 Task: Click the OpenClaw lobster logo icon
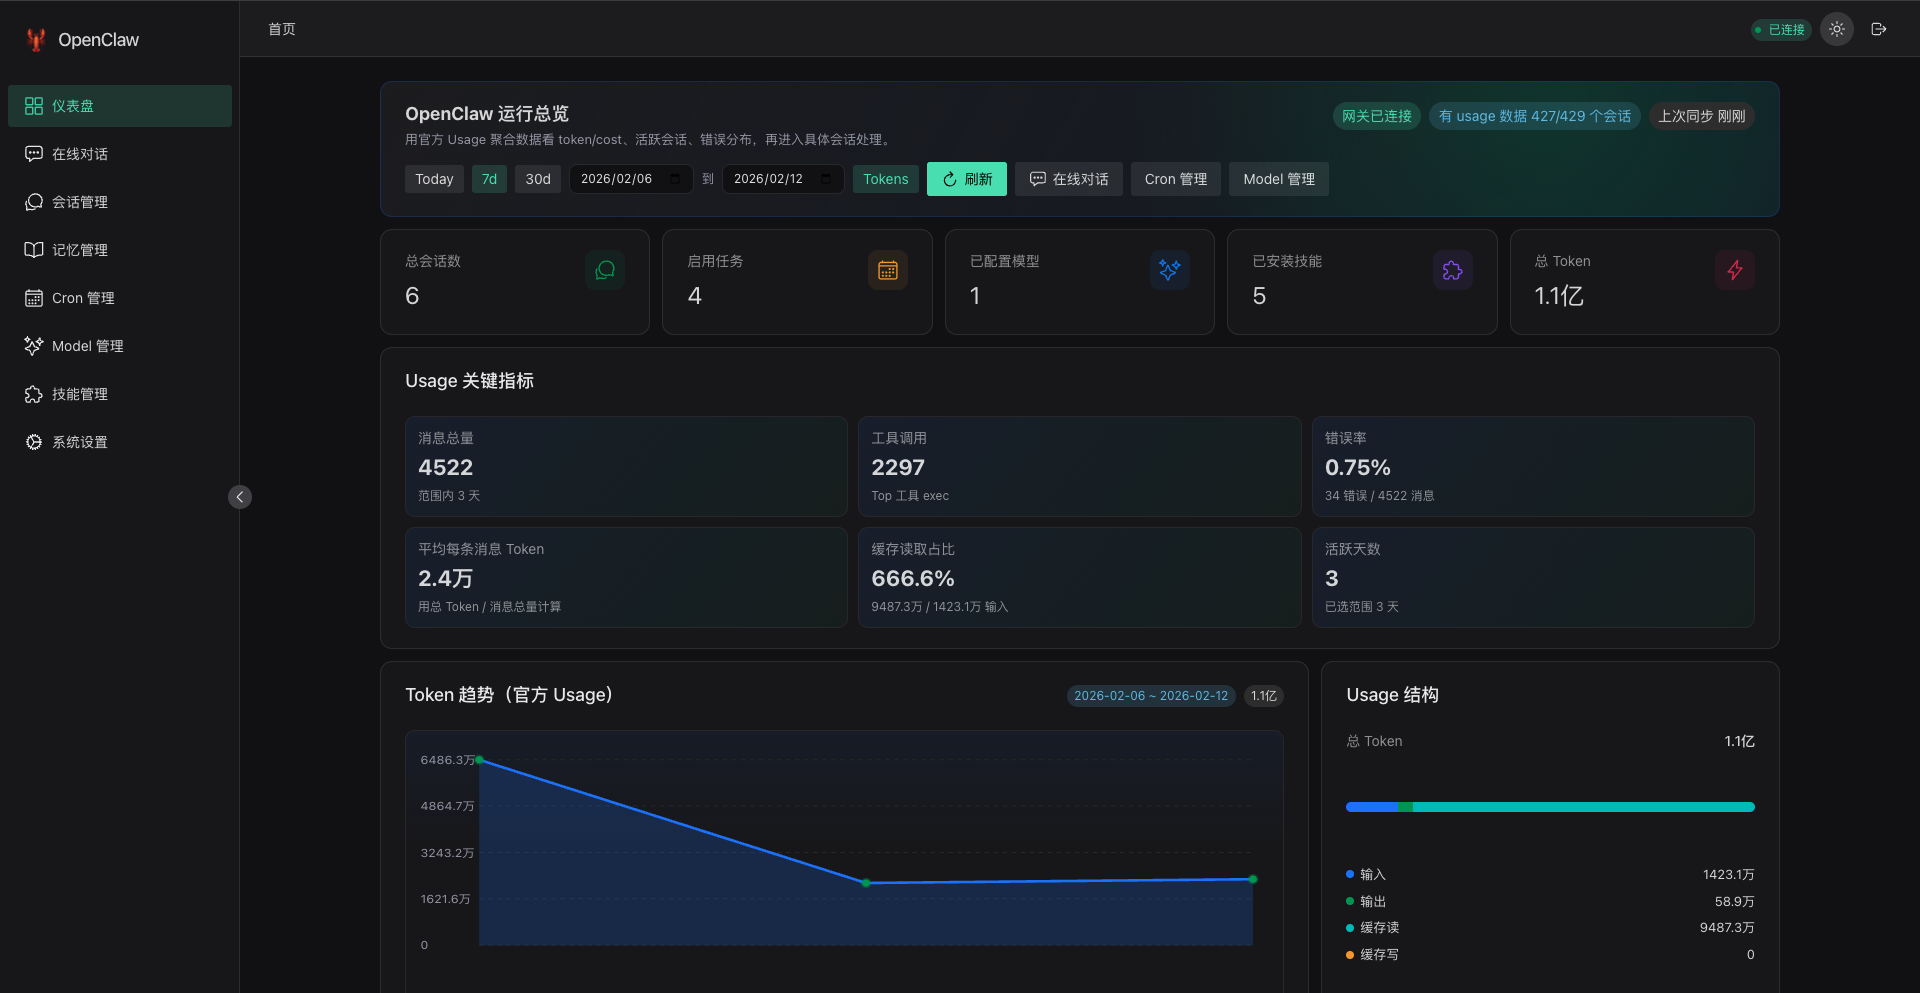36,40
